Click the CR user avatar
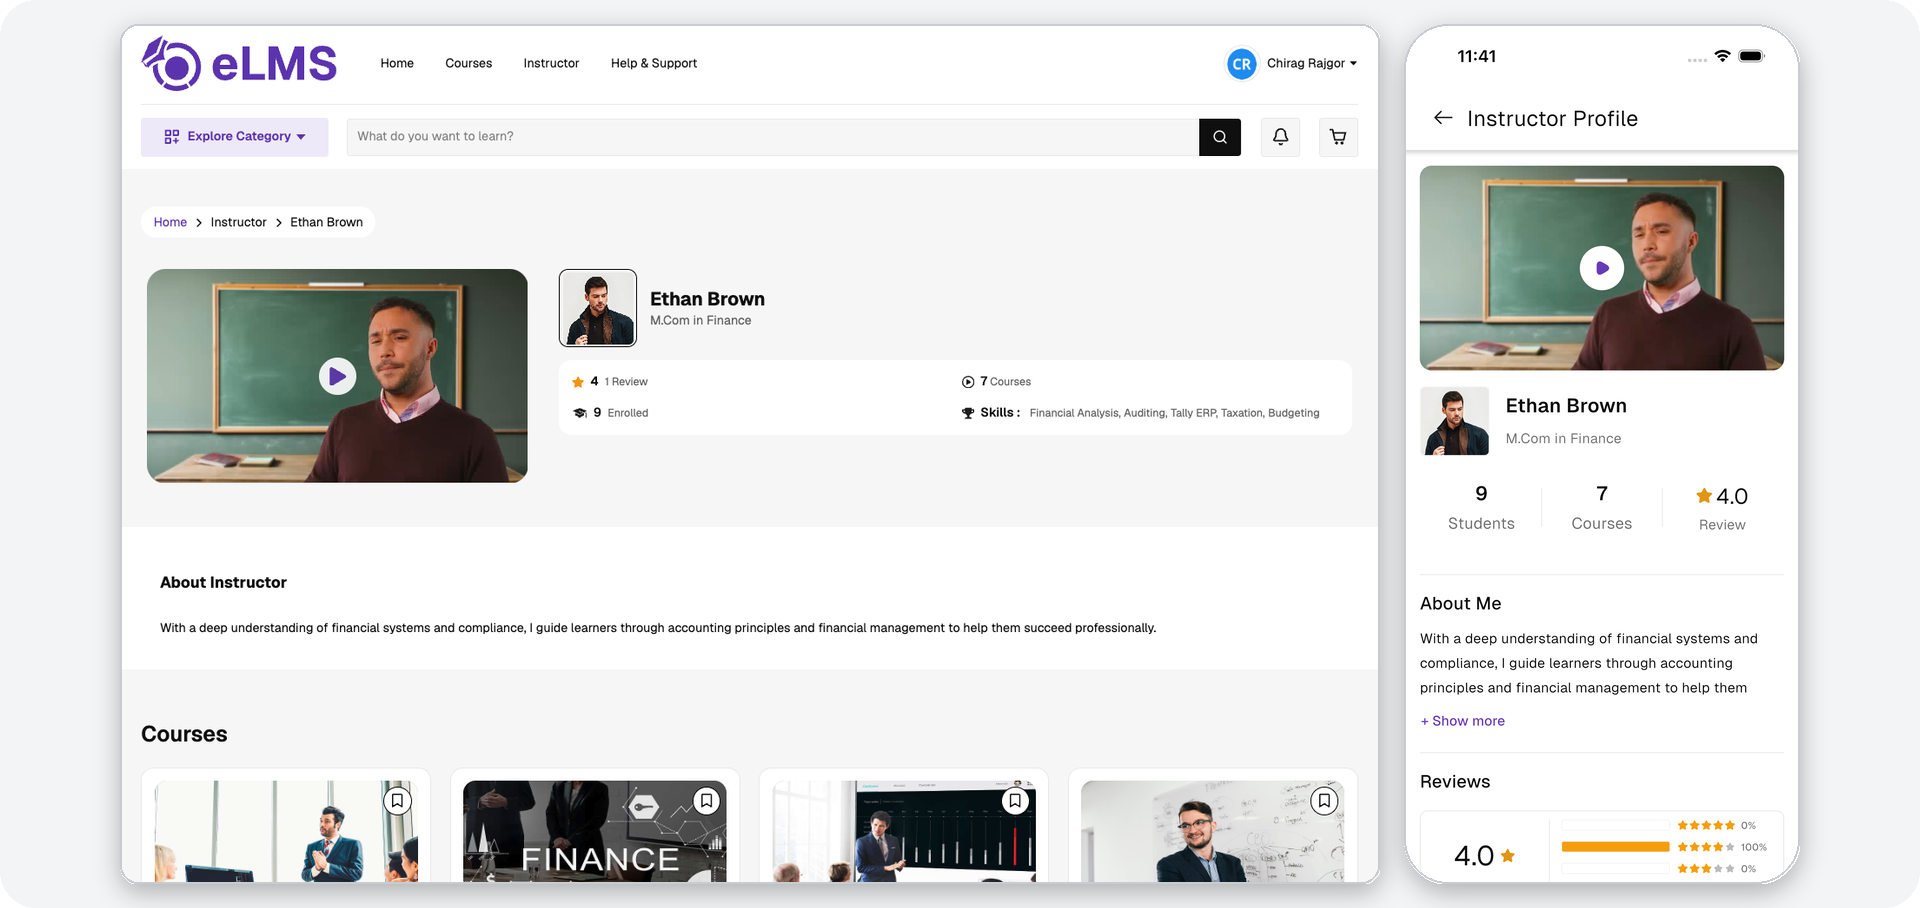 click(1241, 63)
